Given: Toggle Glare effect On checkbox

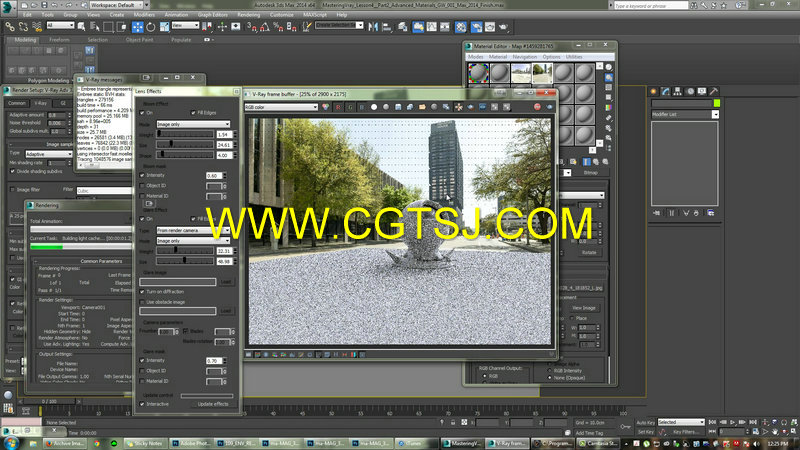Looking at the screenshot, I should (x=142, y=219).
